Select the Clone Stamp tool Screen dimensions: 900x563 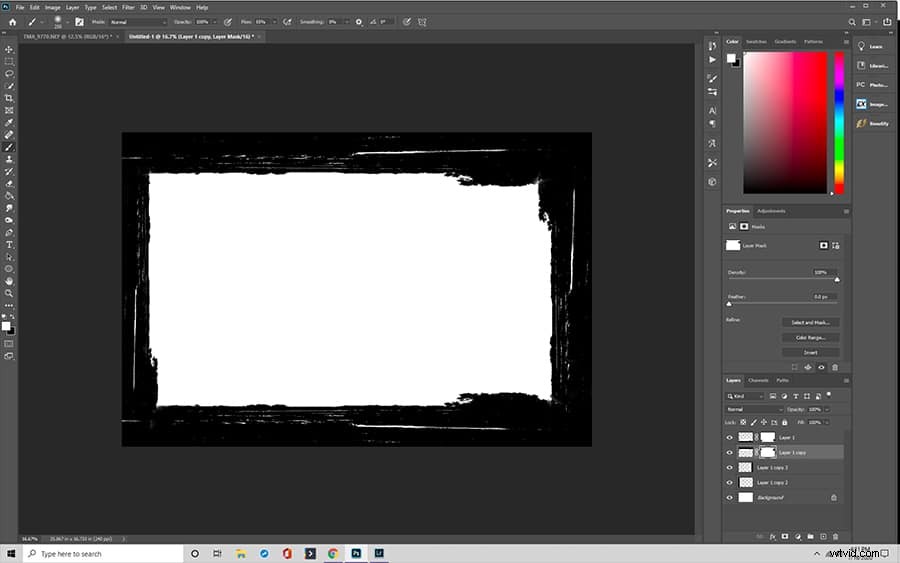click(9, 159)
